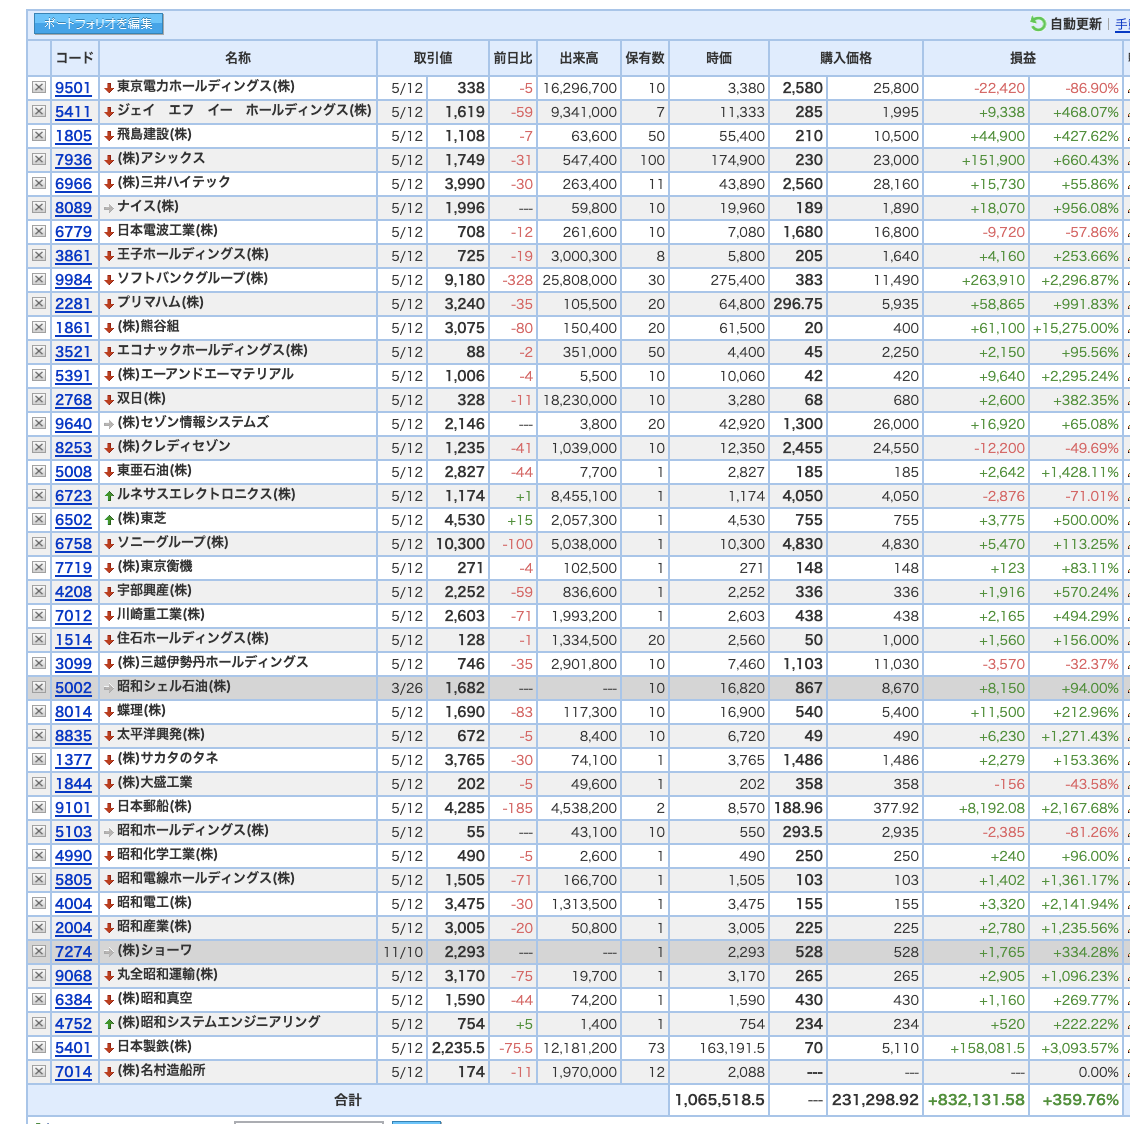The width and height of the screenshot is (1130, 1124).
Task: Follow code link 6502 東芝
Action: 74,519
